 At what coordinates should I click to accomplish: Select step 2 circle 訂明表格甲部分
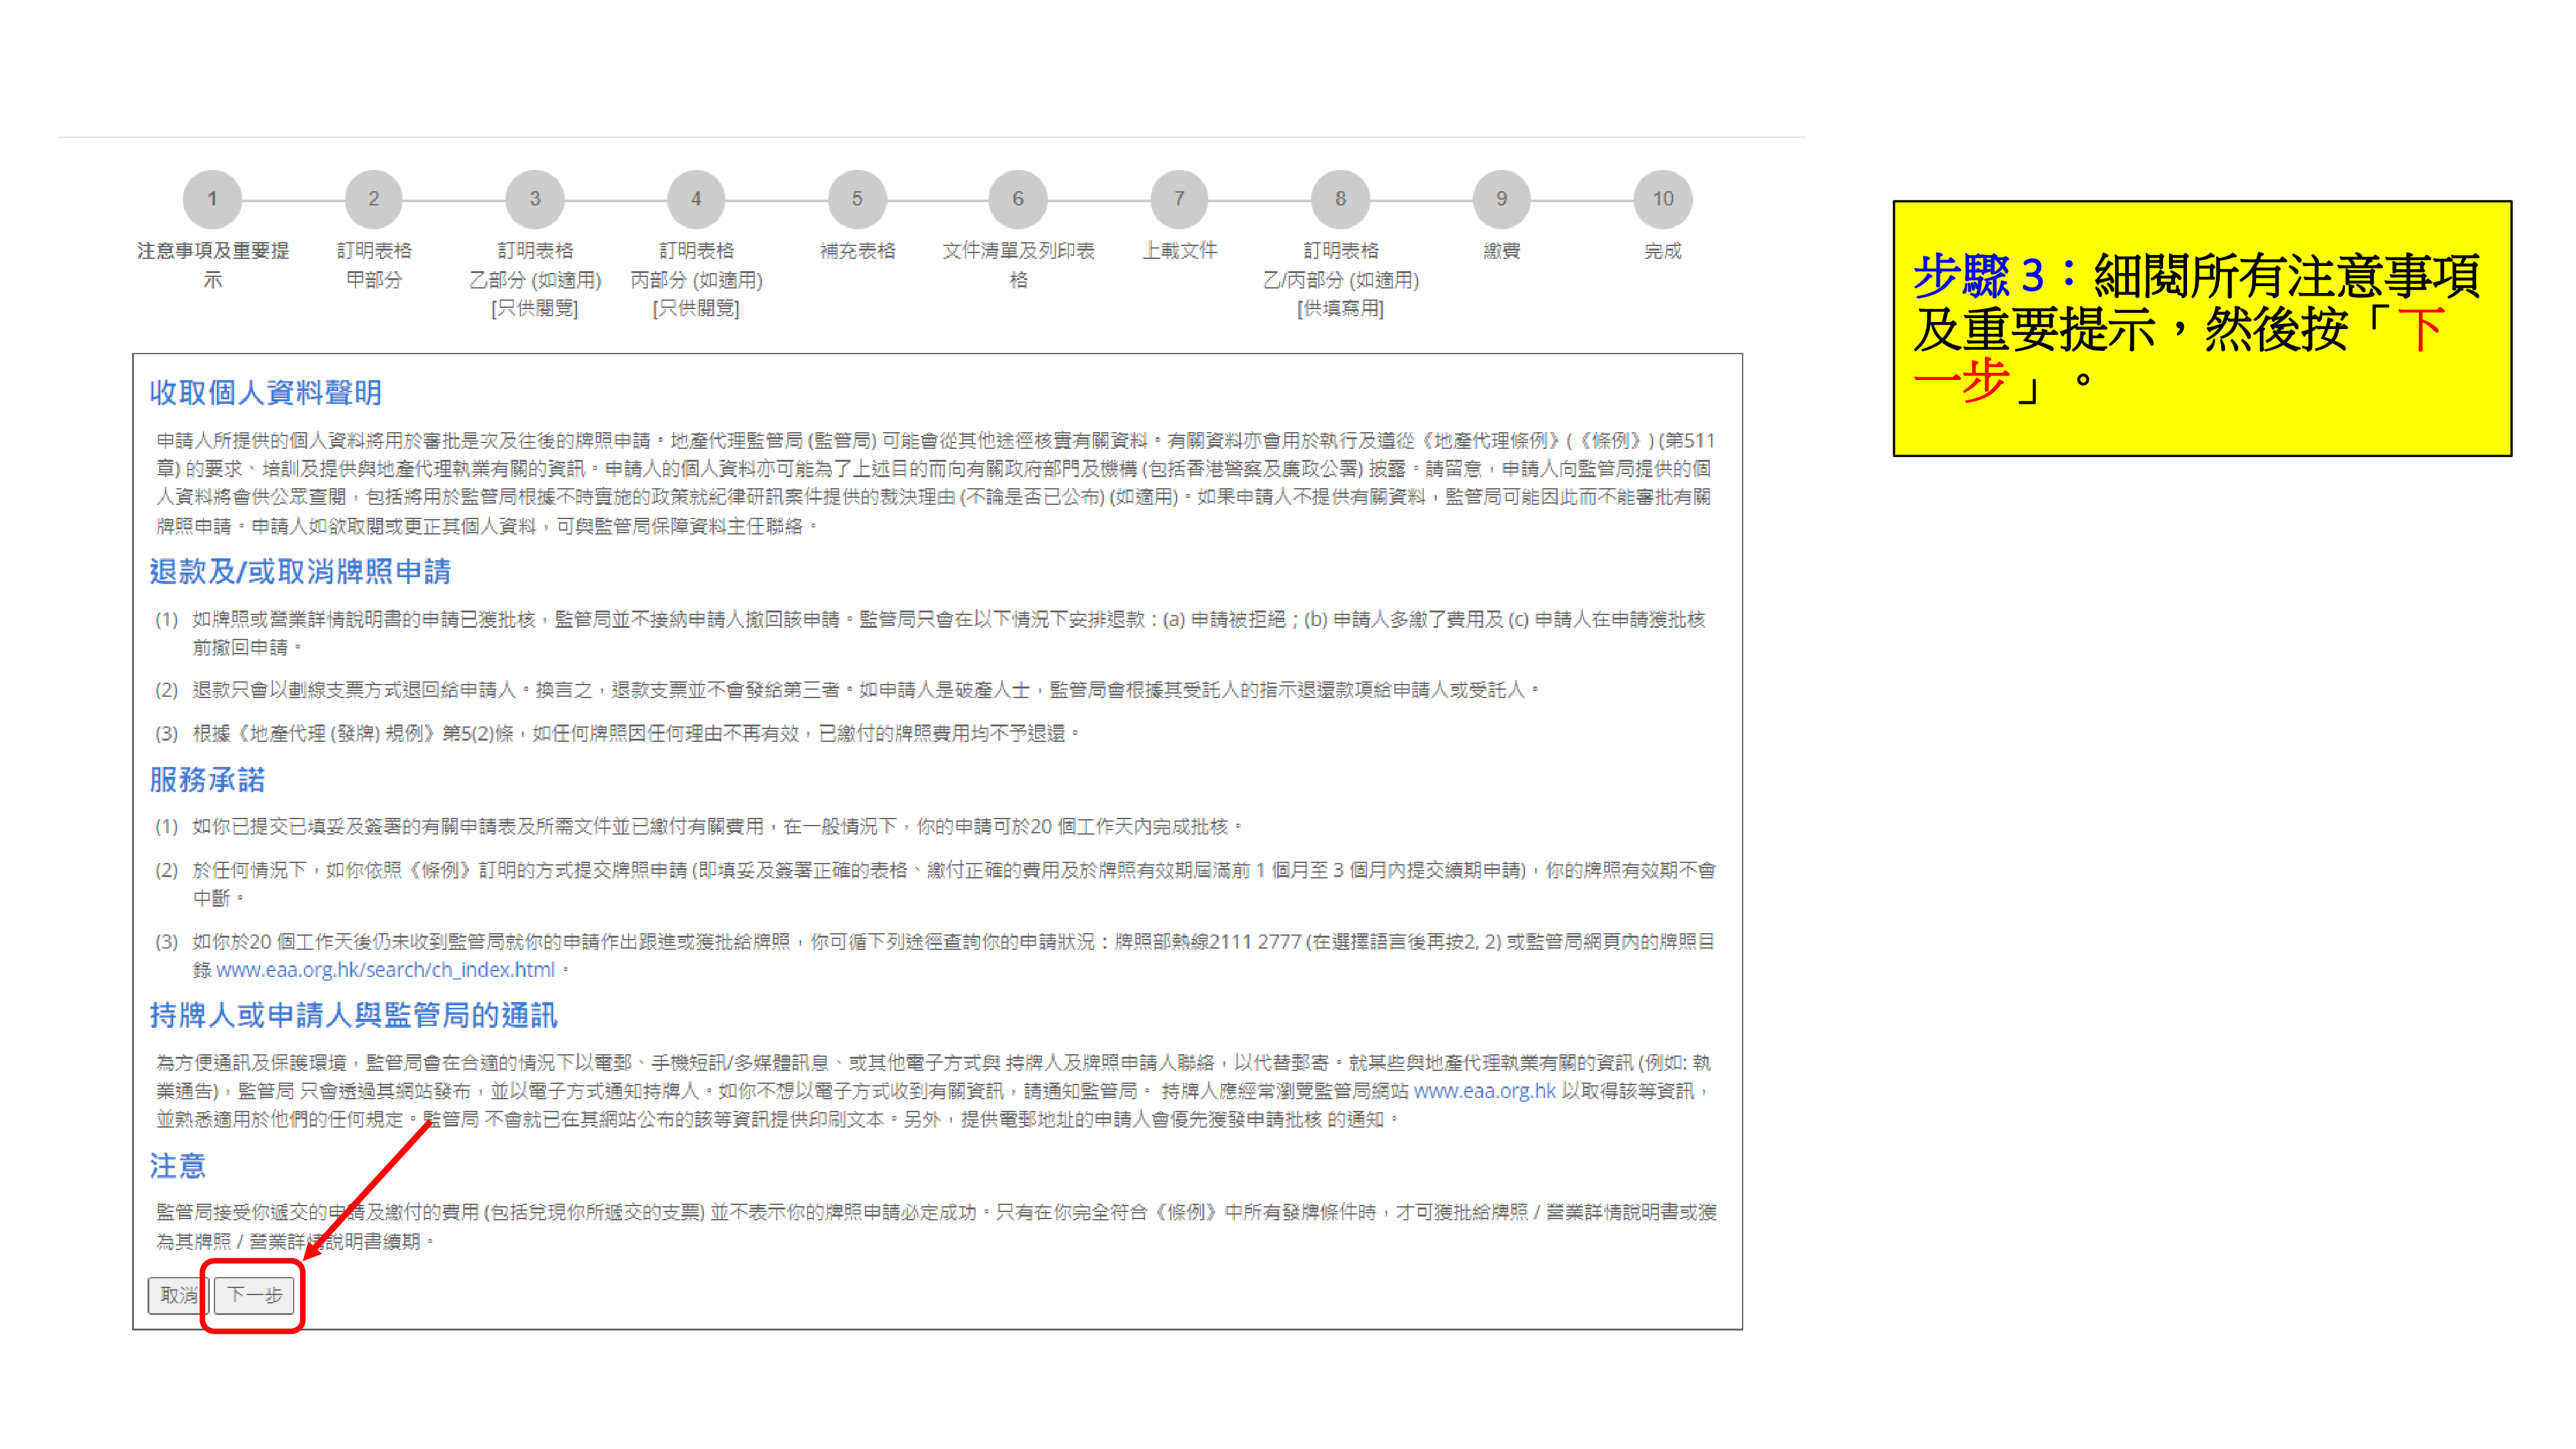[373, 199]
